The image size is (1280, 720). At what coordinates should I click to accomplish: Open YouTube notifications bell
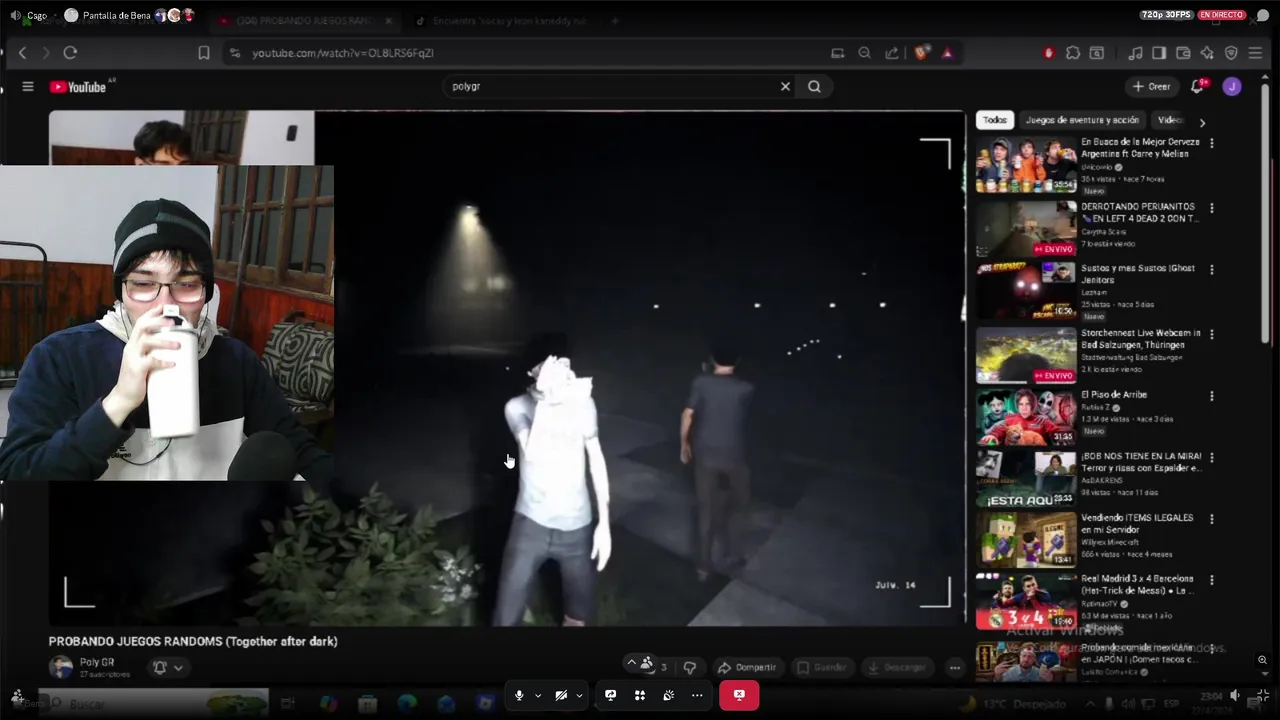[1198, 87]
